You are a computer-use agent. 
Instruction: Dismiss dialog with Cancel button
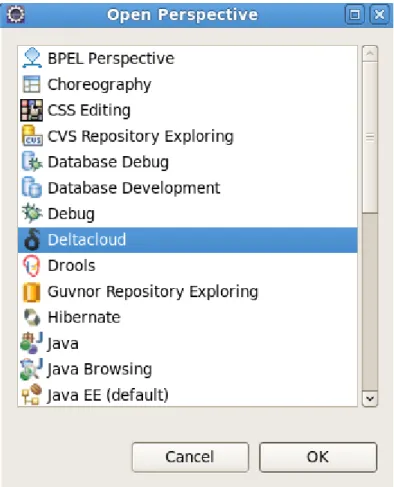pos(190,457)
